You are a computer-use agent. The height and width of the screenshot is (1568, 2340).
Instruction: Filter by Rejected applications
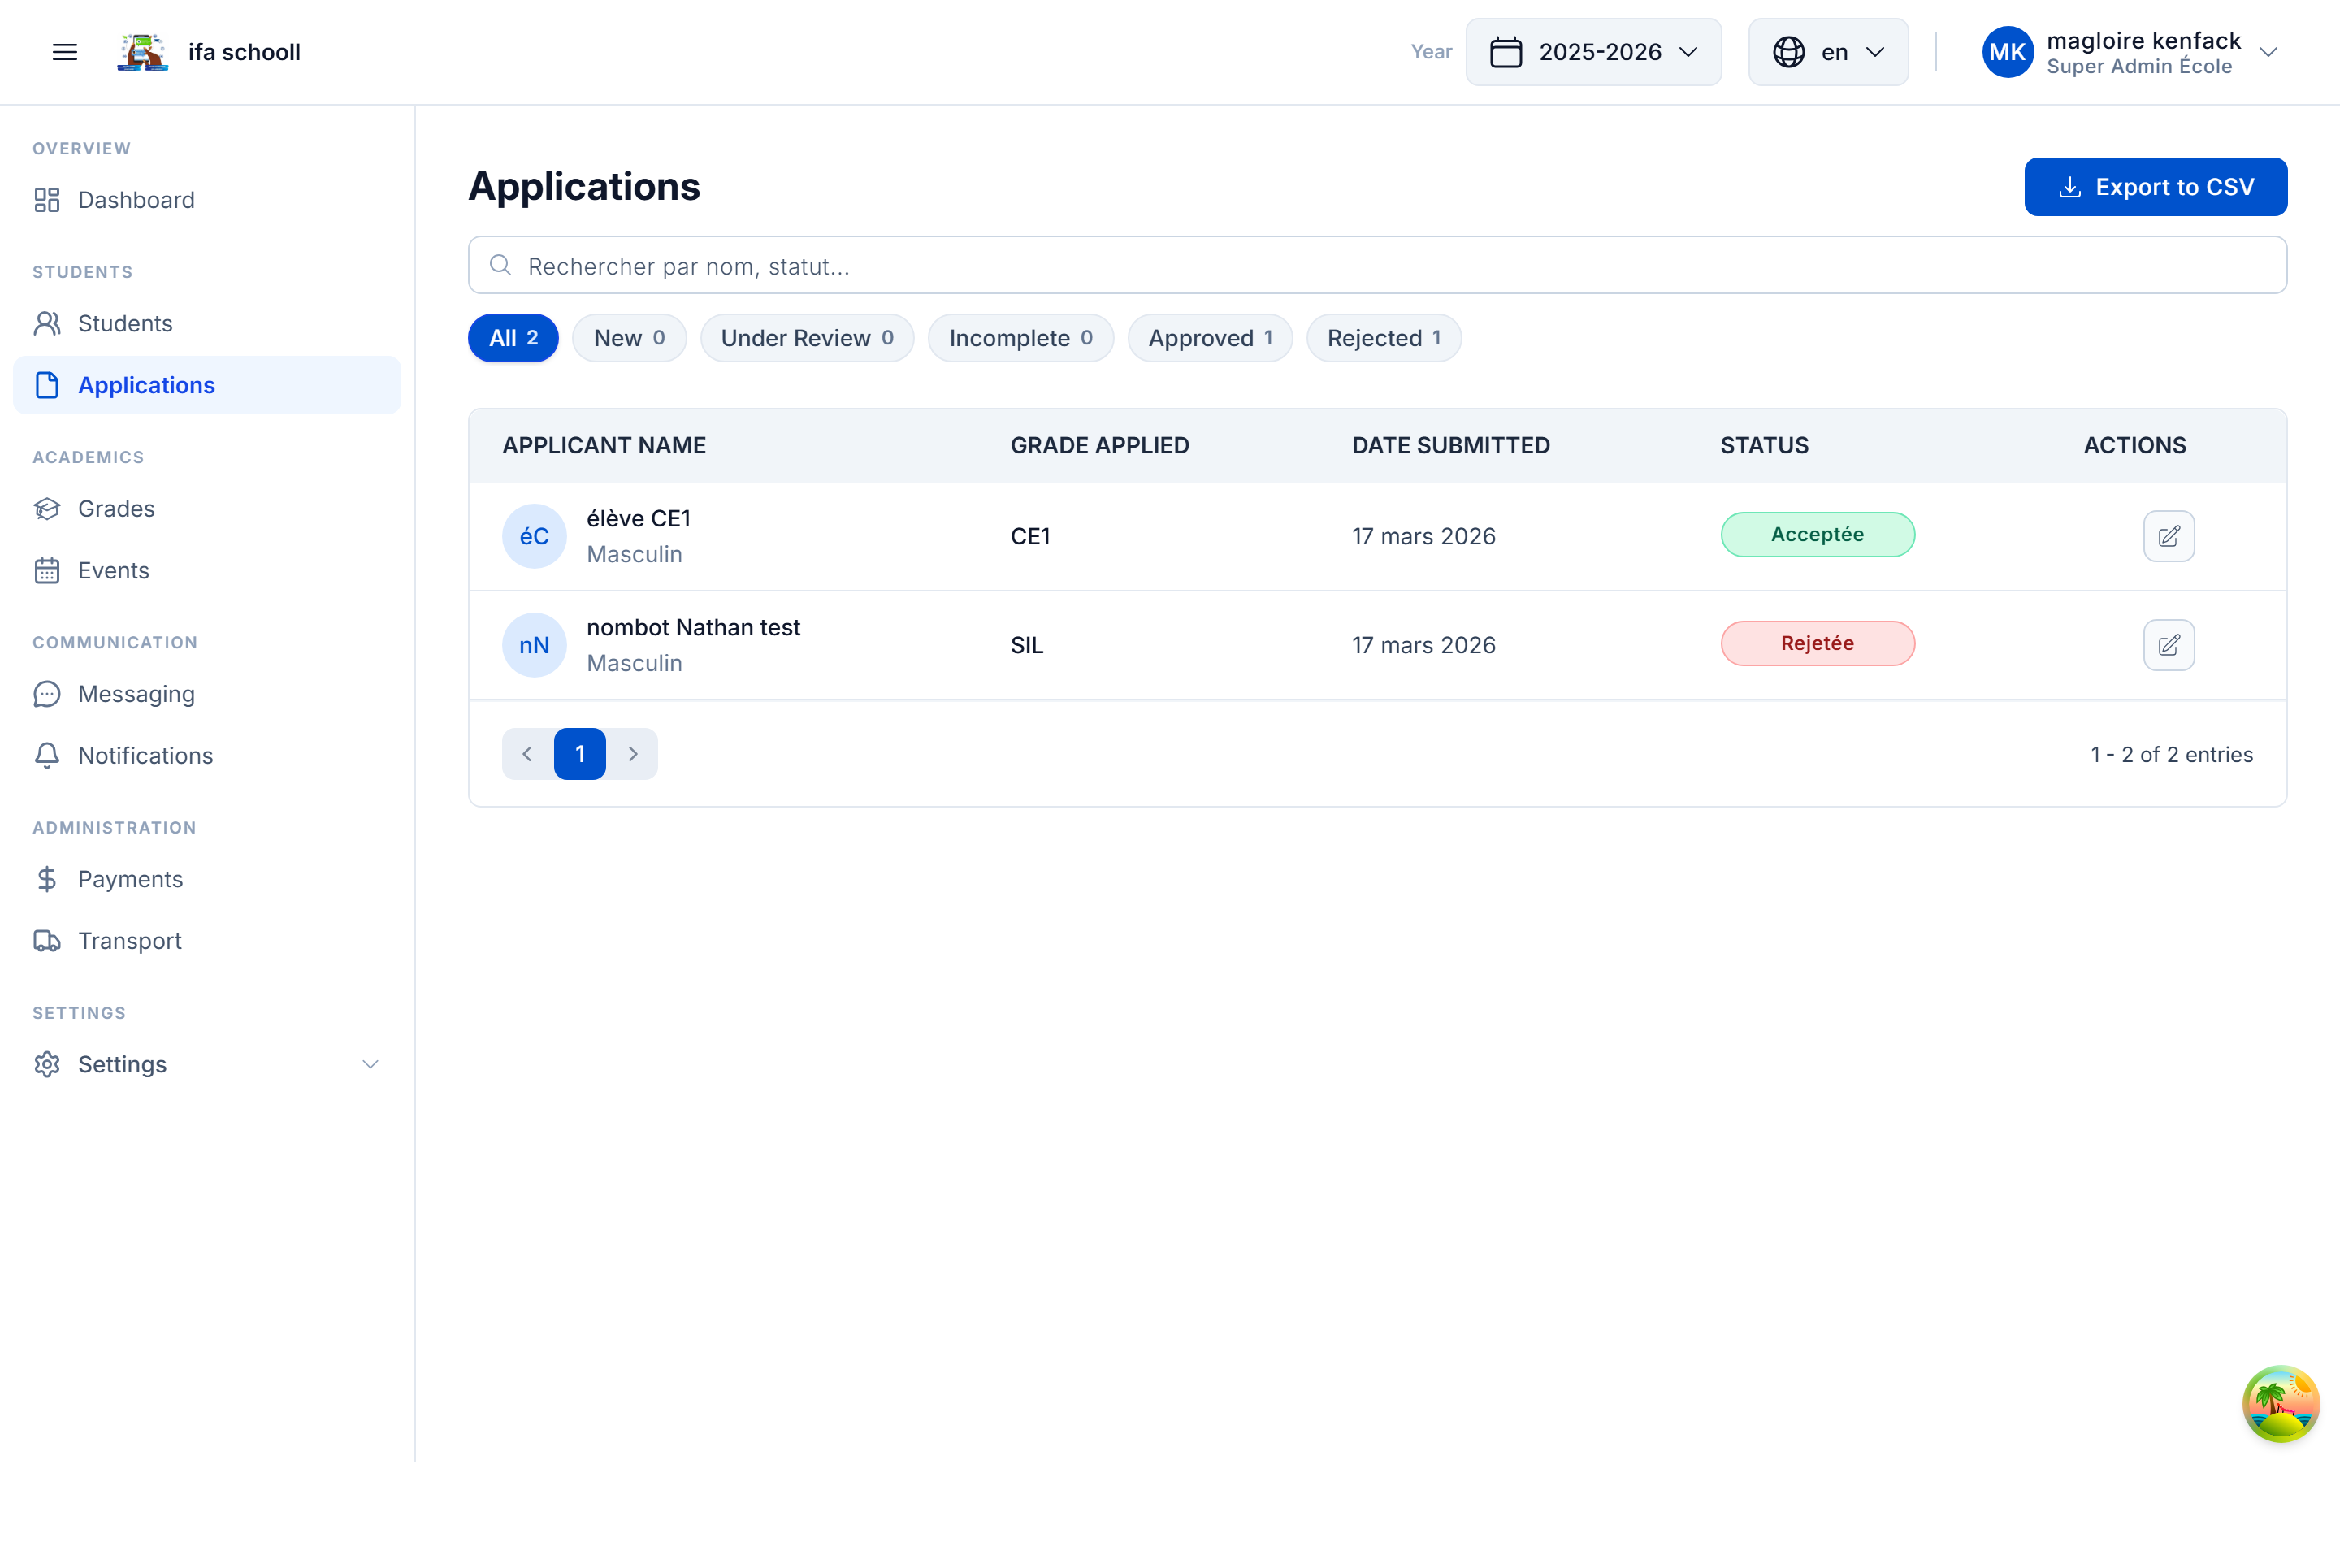1383,338
